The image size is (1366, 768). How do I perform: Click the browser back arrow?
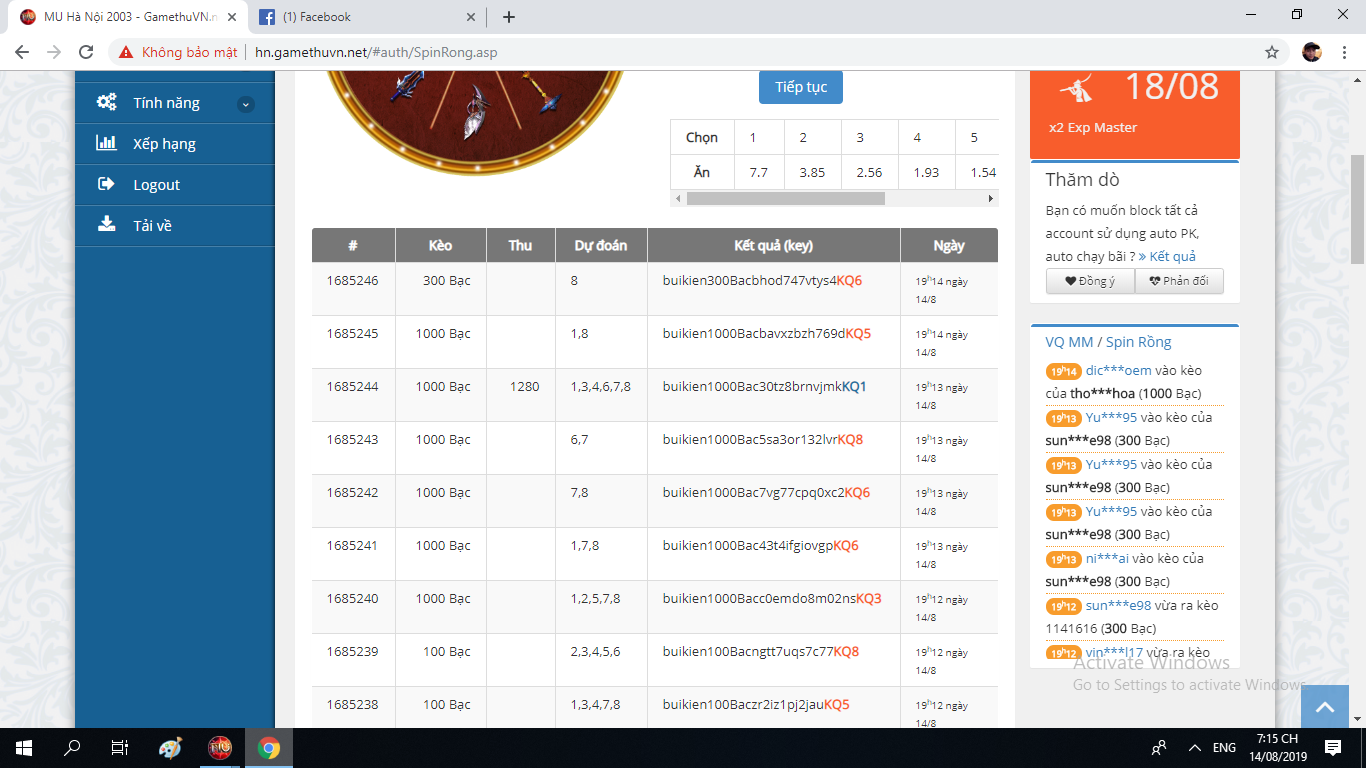pos(22,52)
